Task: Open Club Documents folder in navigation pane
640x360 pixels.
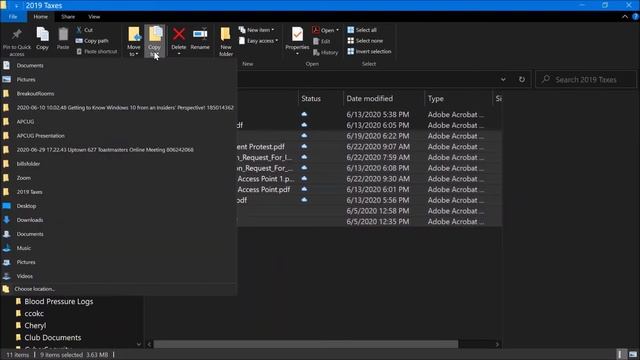Action: [x=53, y=338]
